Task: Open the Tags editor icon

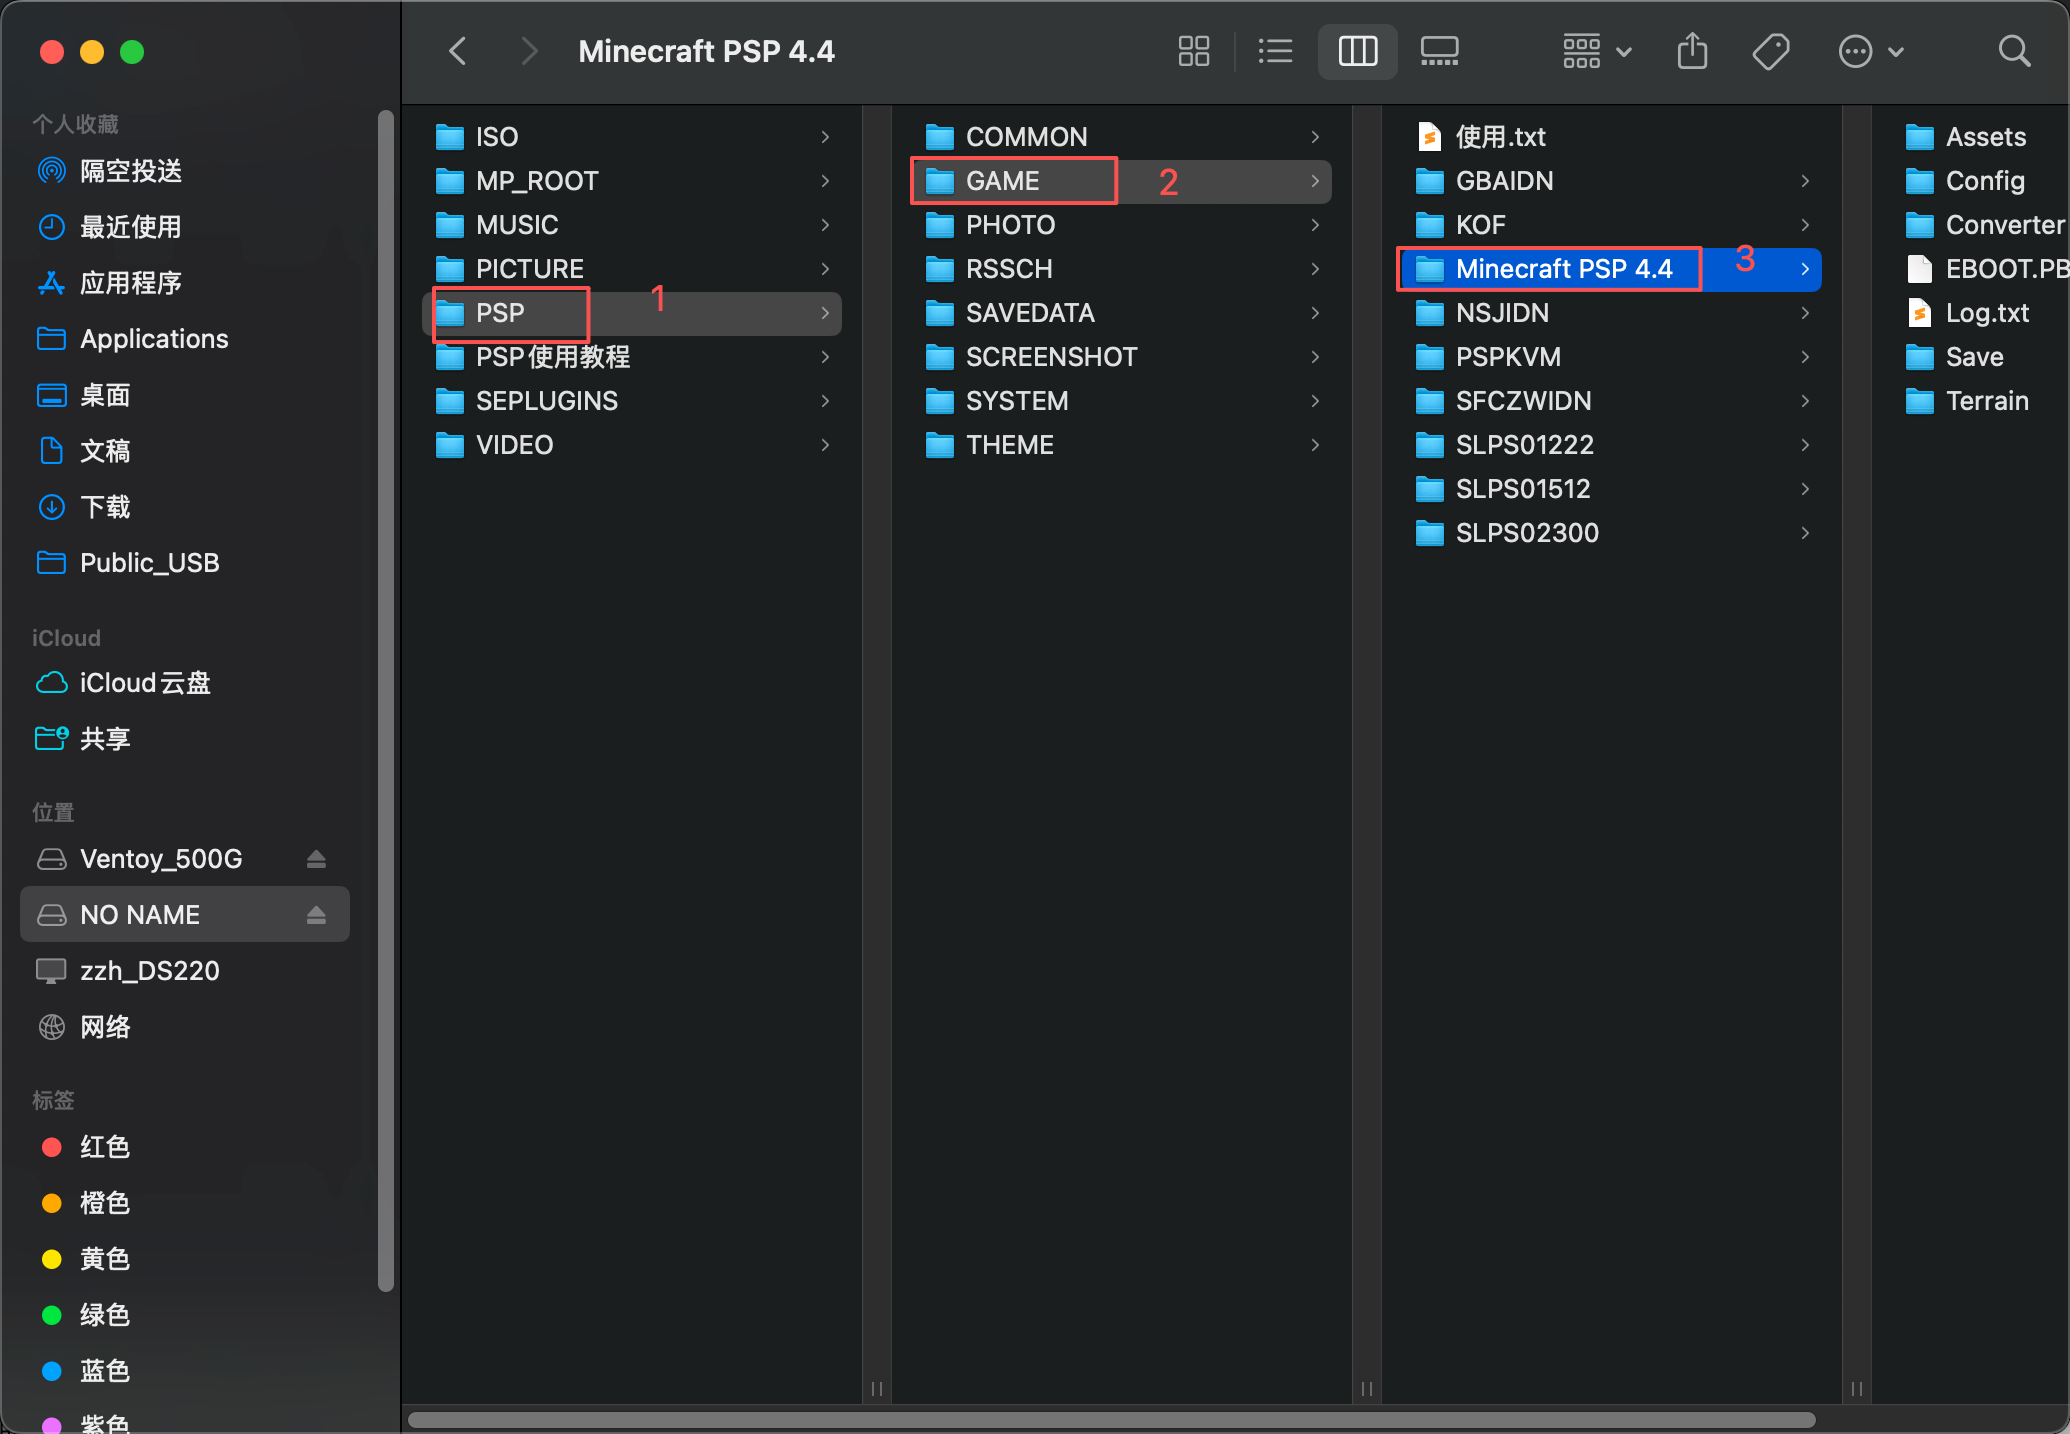Action: 1771,51
